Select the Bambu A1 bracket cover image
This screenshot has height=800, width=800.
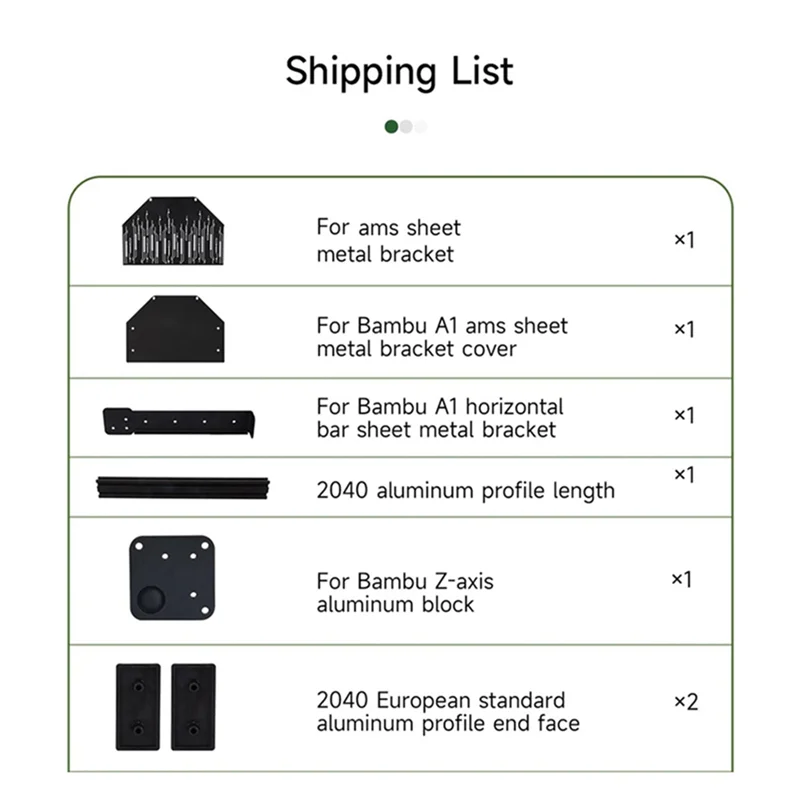point(177,327)
